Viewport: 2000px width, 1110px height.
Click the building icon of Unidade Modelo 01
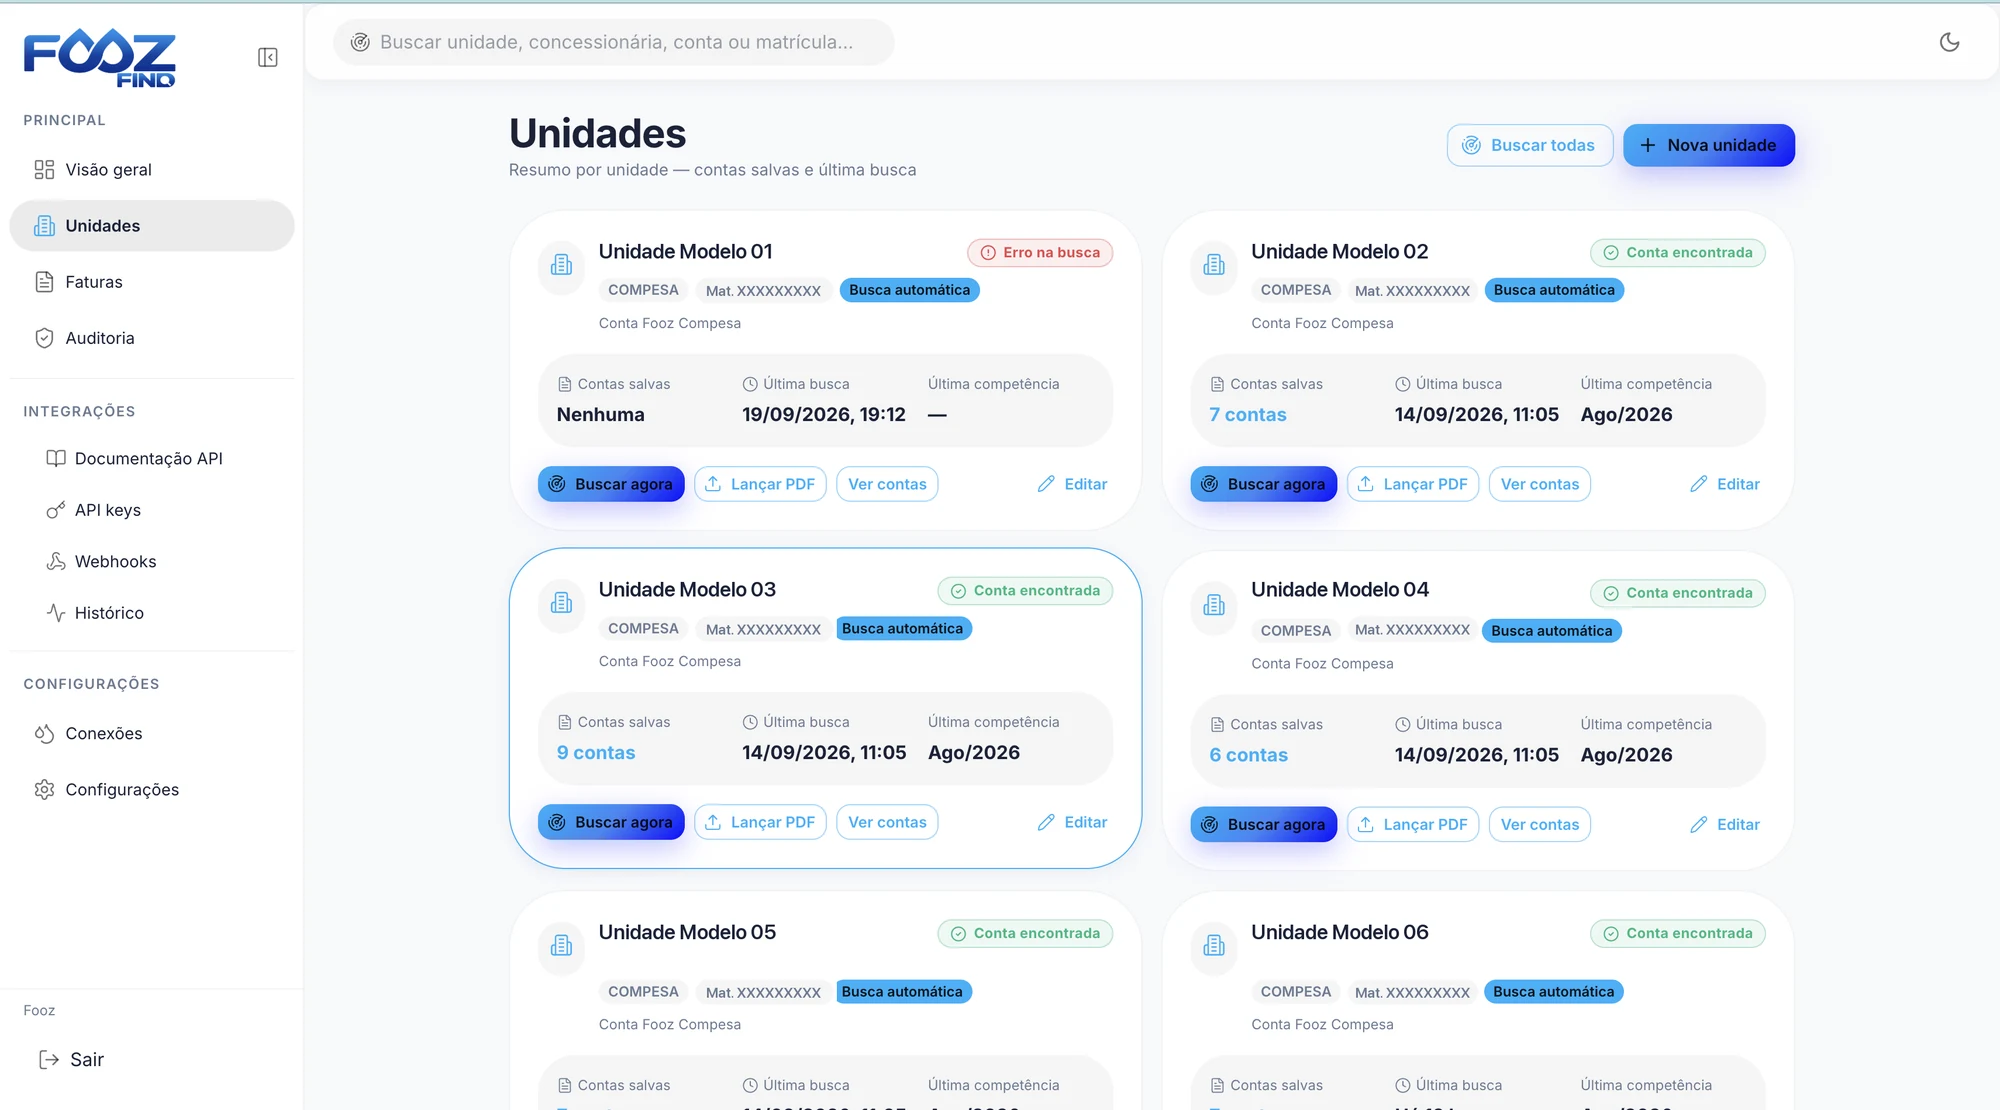tap(562, 265)
